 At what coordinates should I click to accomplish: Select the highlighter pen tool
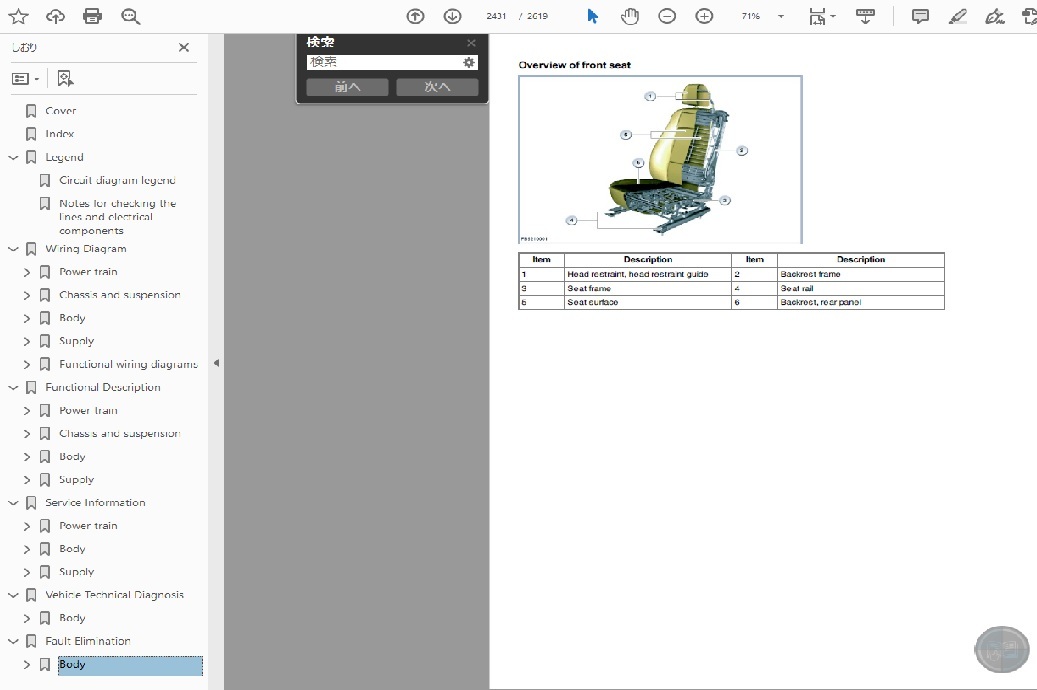point(958,16)
